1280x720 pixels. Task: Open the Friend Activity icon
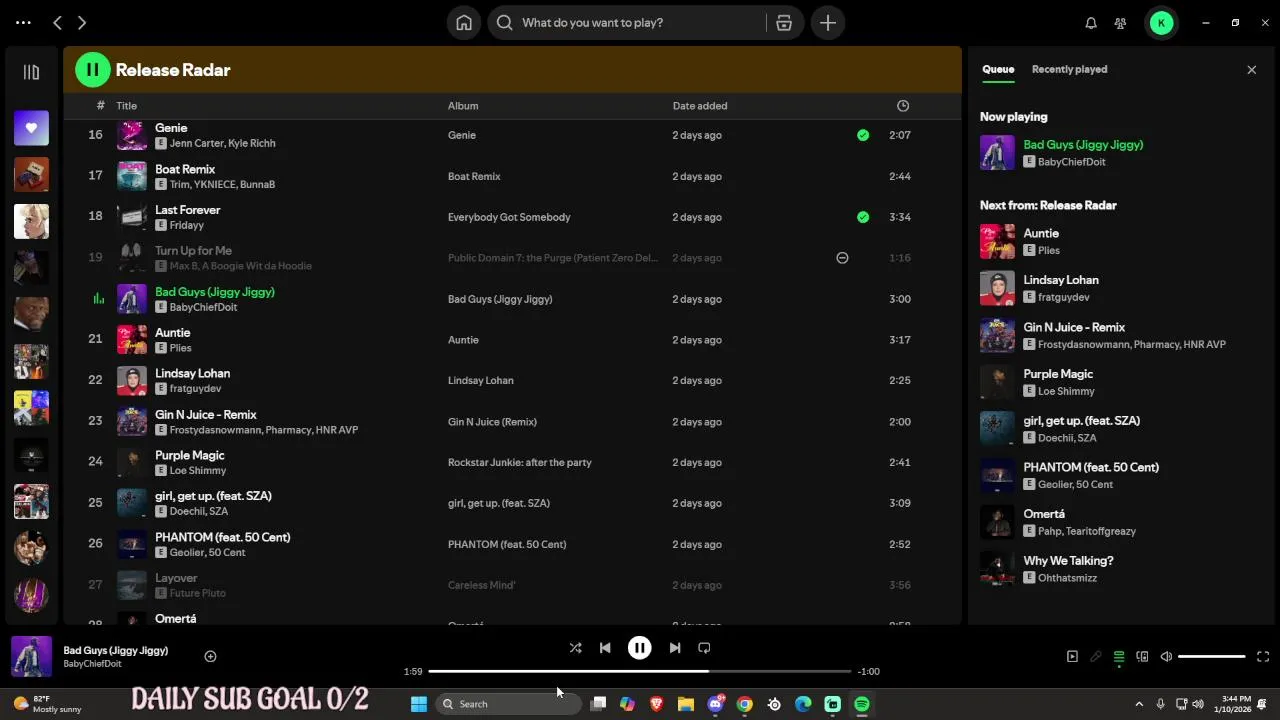[1121, 23]
